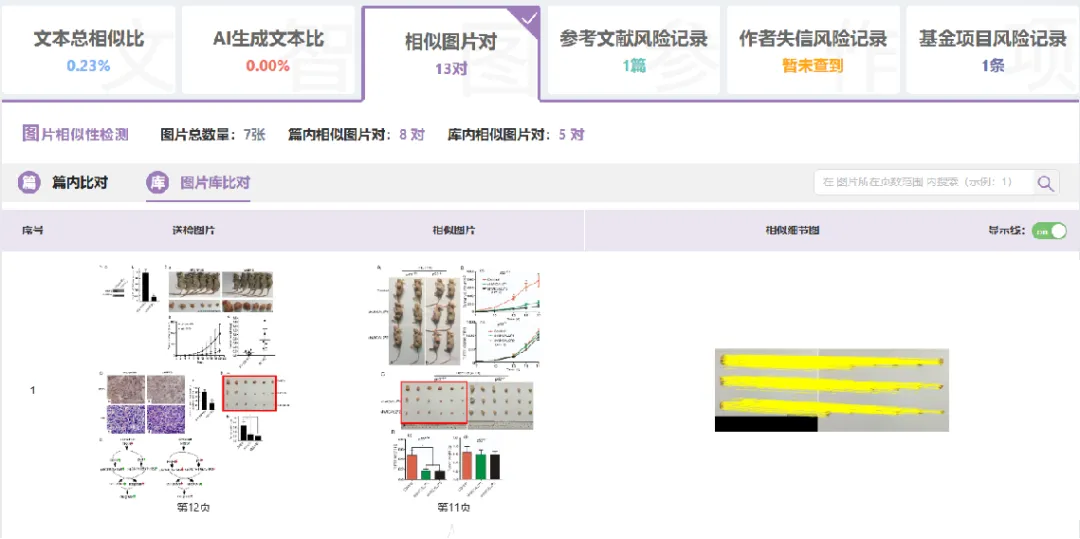Open the 参考文献风险记录 tab
Image resolution: width=1080 pixels, height=539 pixels.
pos(633,50)
